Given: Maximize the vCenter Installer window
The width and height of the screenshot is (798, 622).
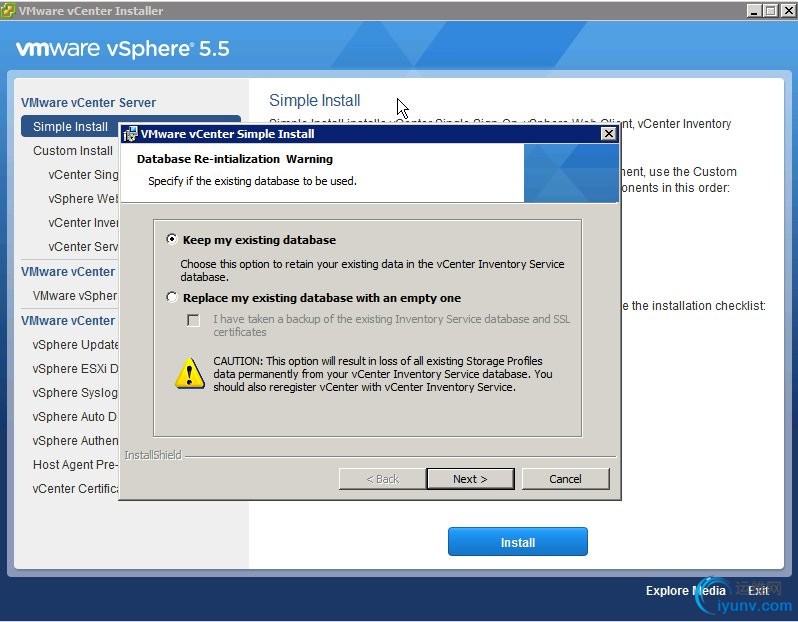Looking at the screenshot, I should [x=771, y=10].
